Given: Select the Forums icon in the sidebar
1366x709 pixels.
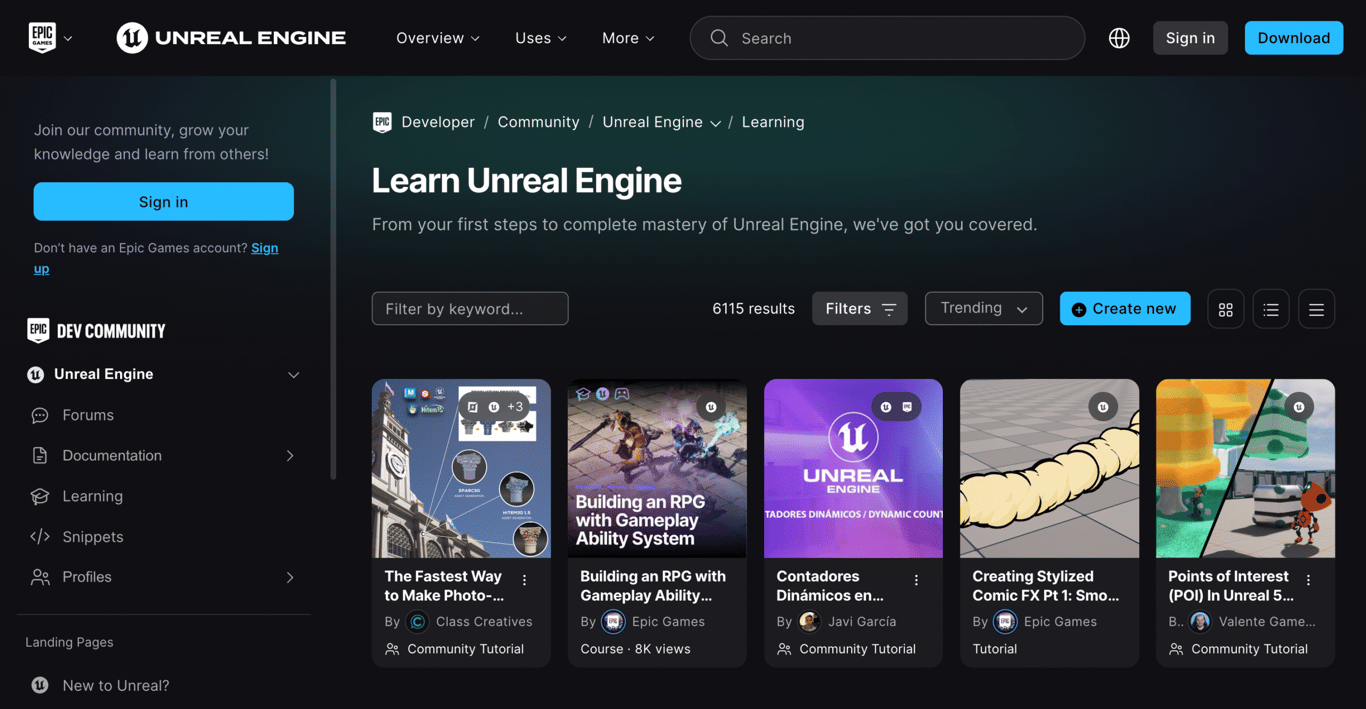Looking at the screenshot, I should (39, 414).
